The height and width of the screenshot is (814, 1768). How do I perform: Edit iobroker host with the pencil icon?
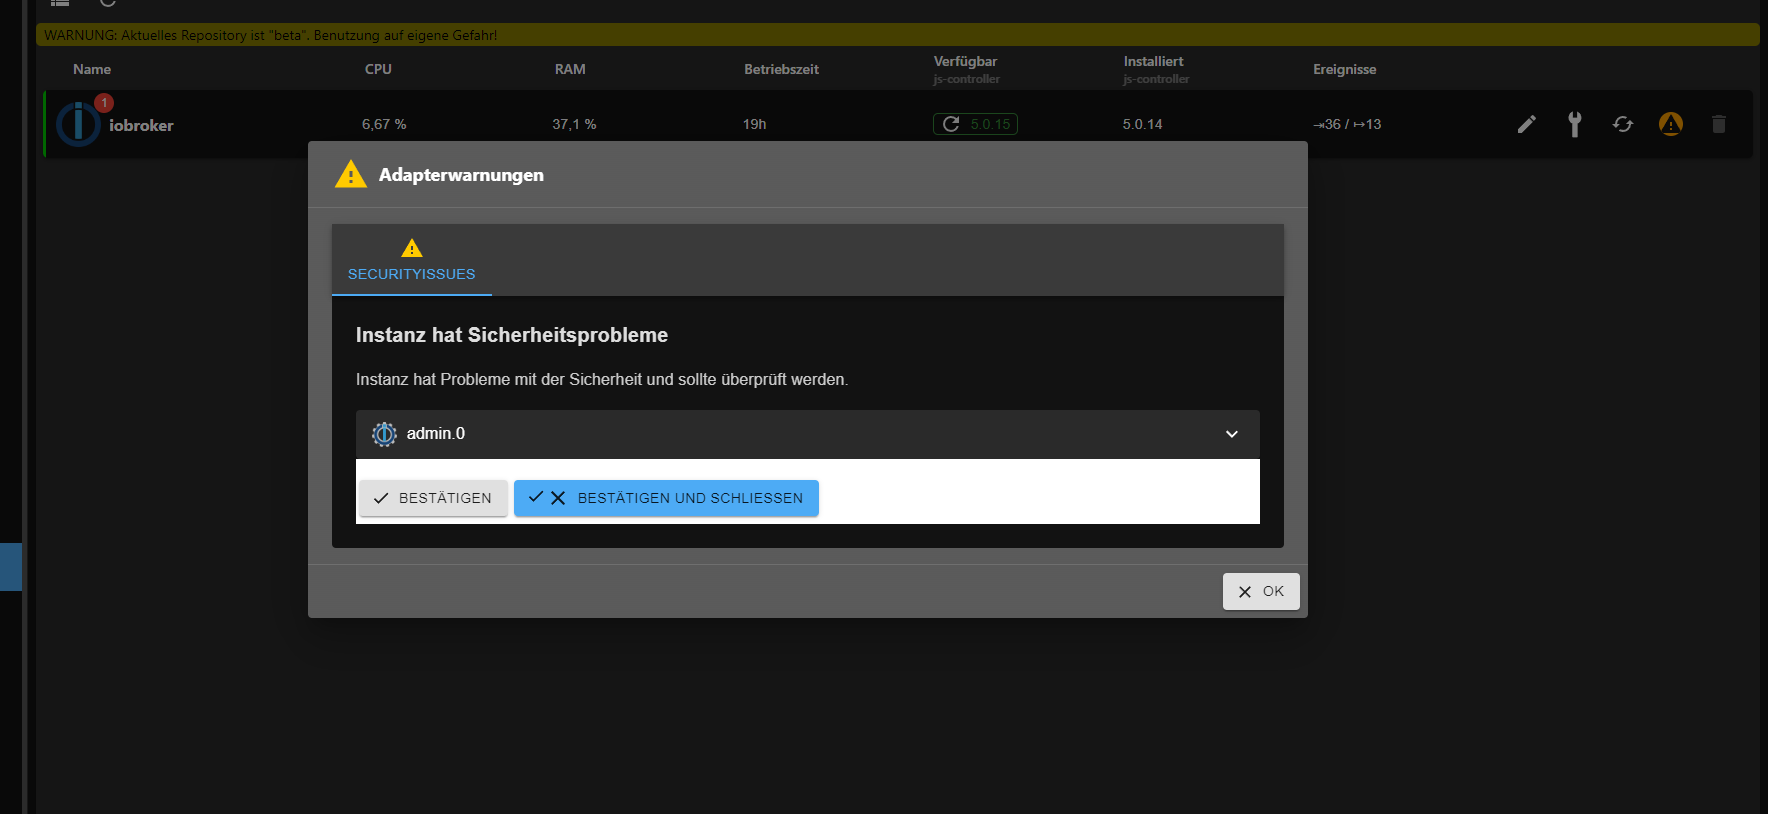(x=1526, y=124)
